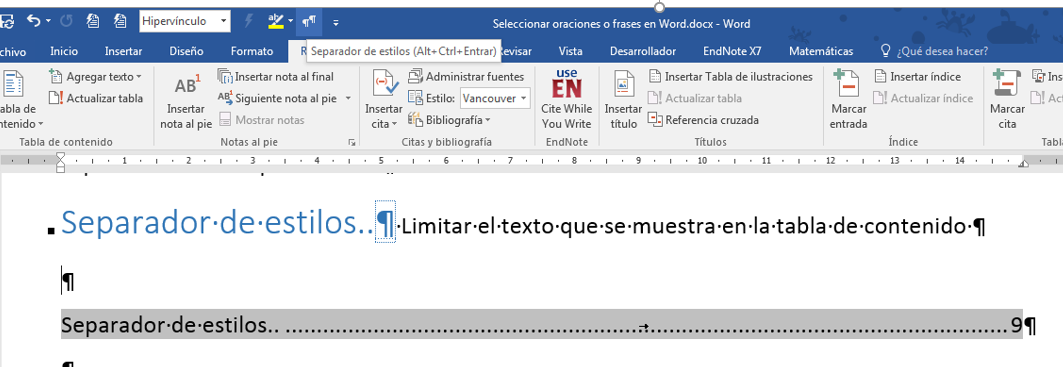Click the shaded table of contents entry
Screen dimensions: 1063x367
(x=542, y=325)
